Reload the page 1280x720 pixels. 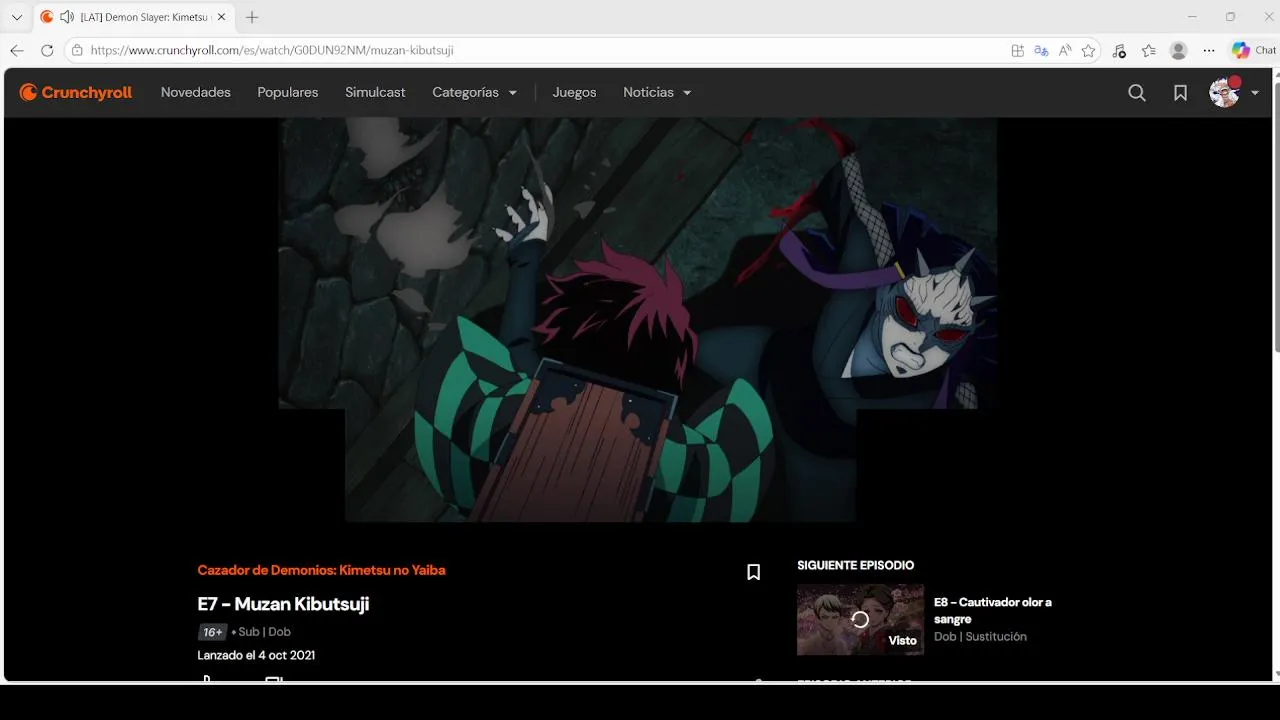point(47,50)
